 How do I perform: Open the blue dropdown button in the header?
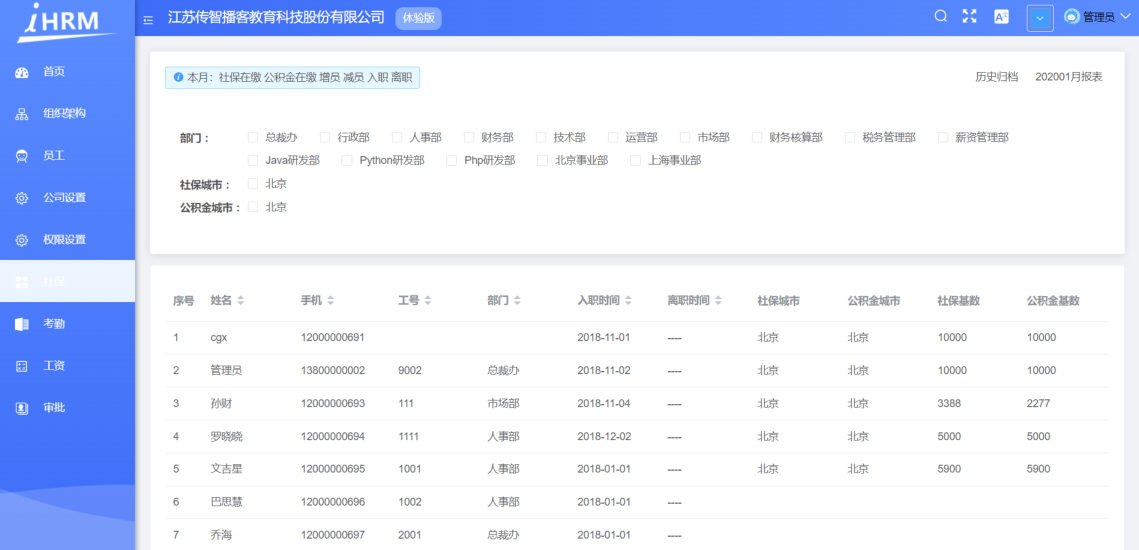[1040, 18]
